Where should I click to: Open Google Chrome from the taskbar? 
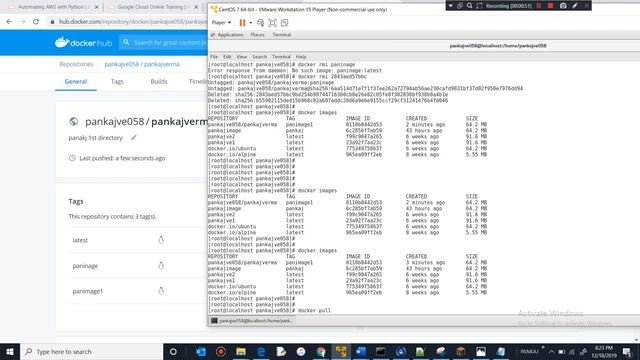(321, 351)
